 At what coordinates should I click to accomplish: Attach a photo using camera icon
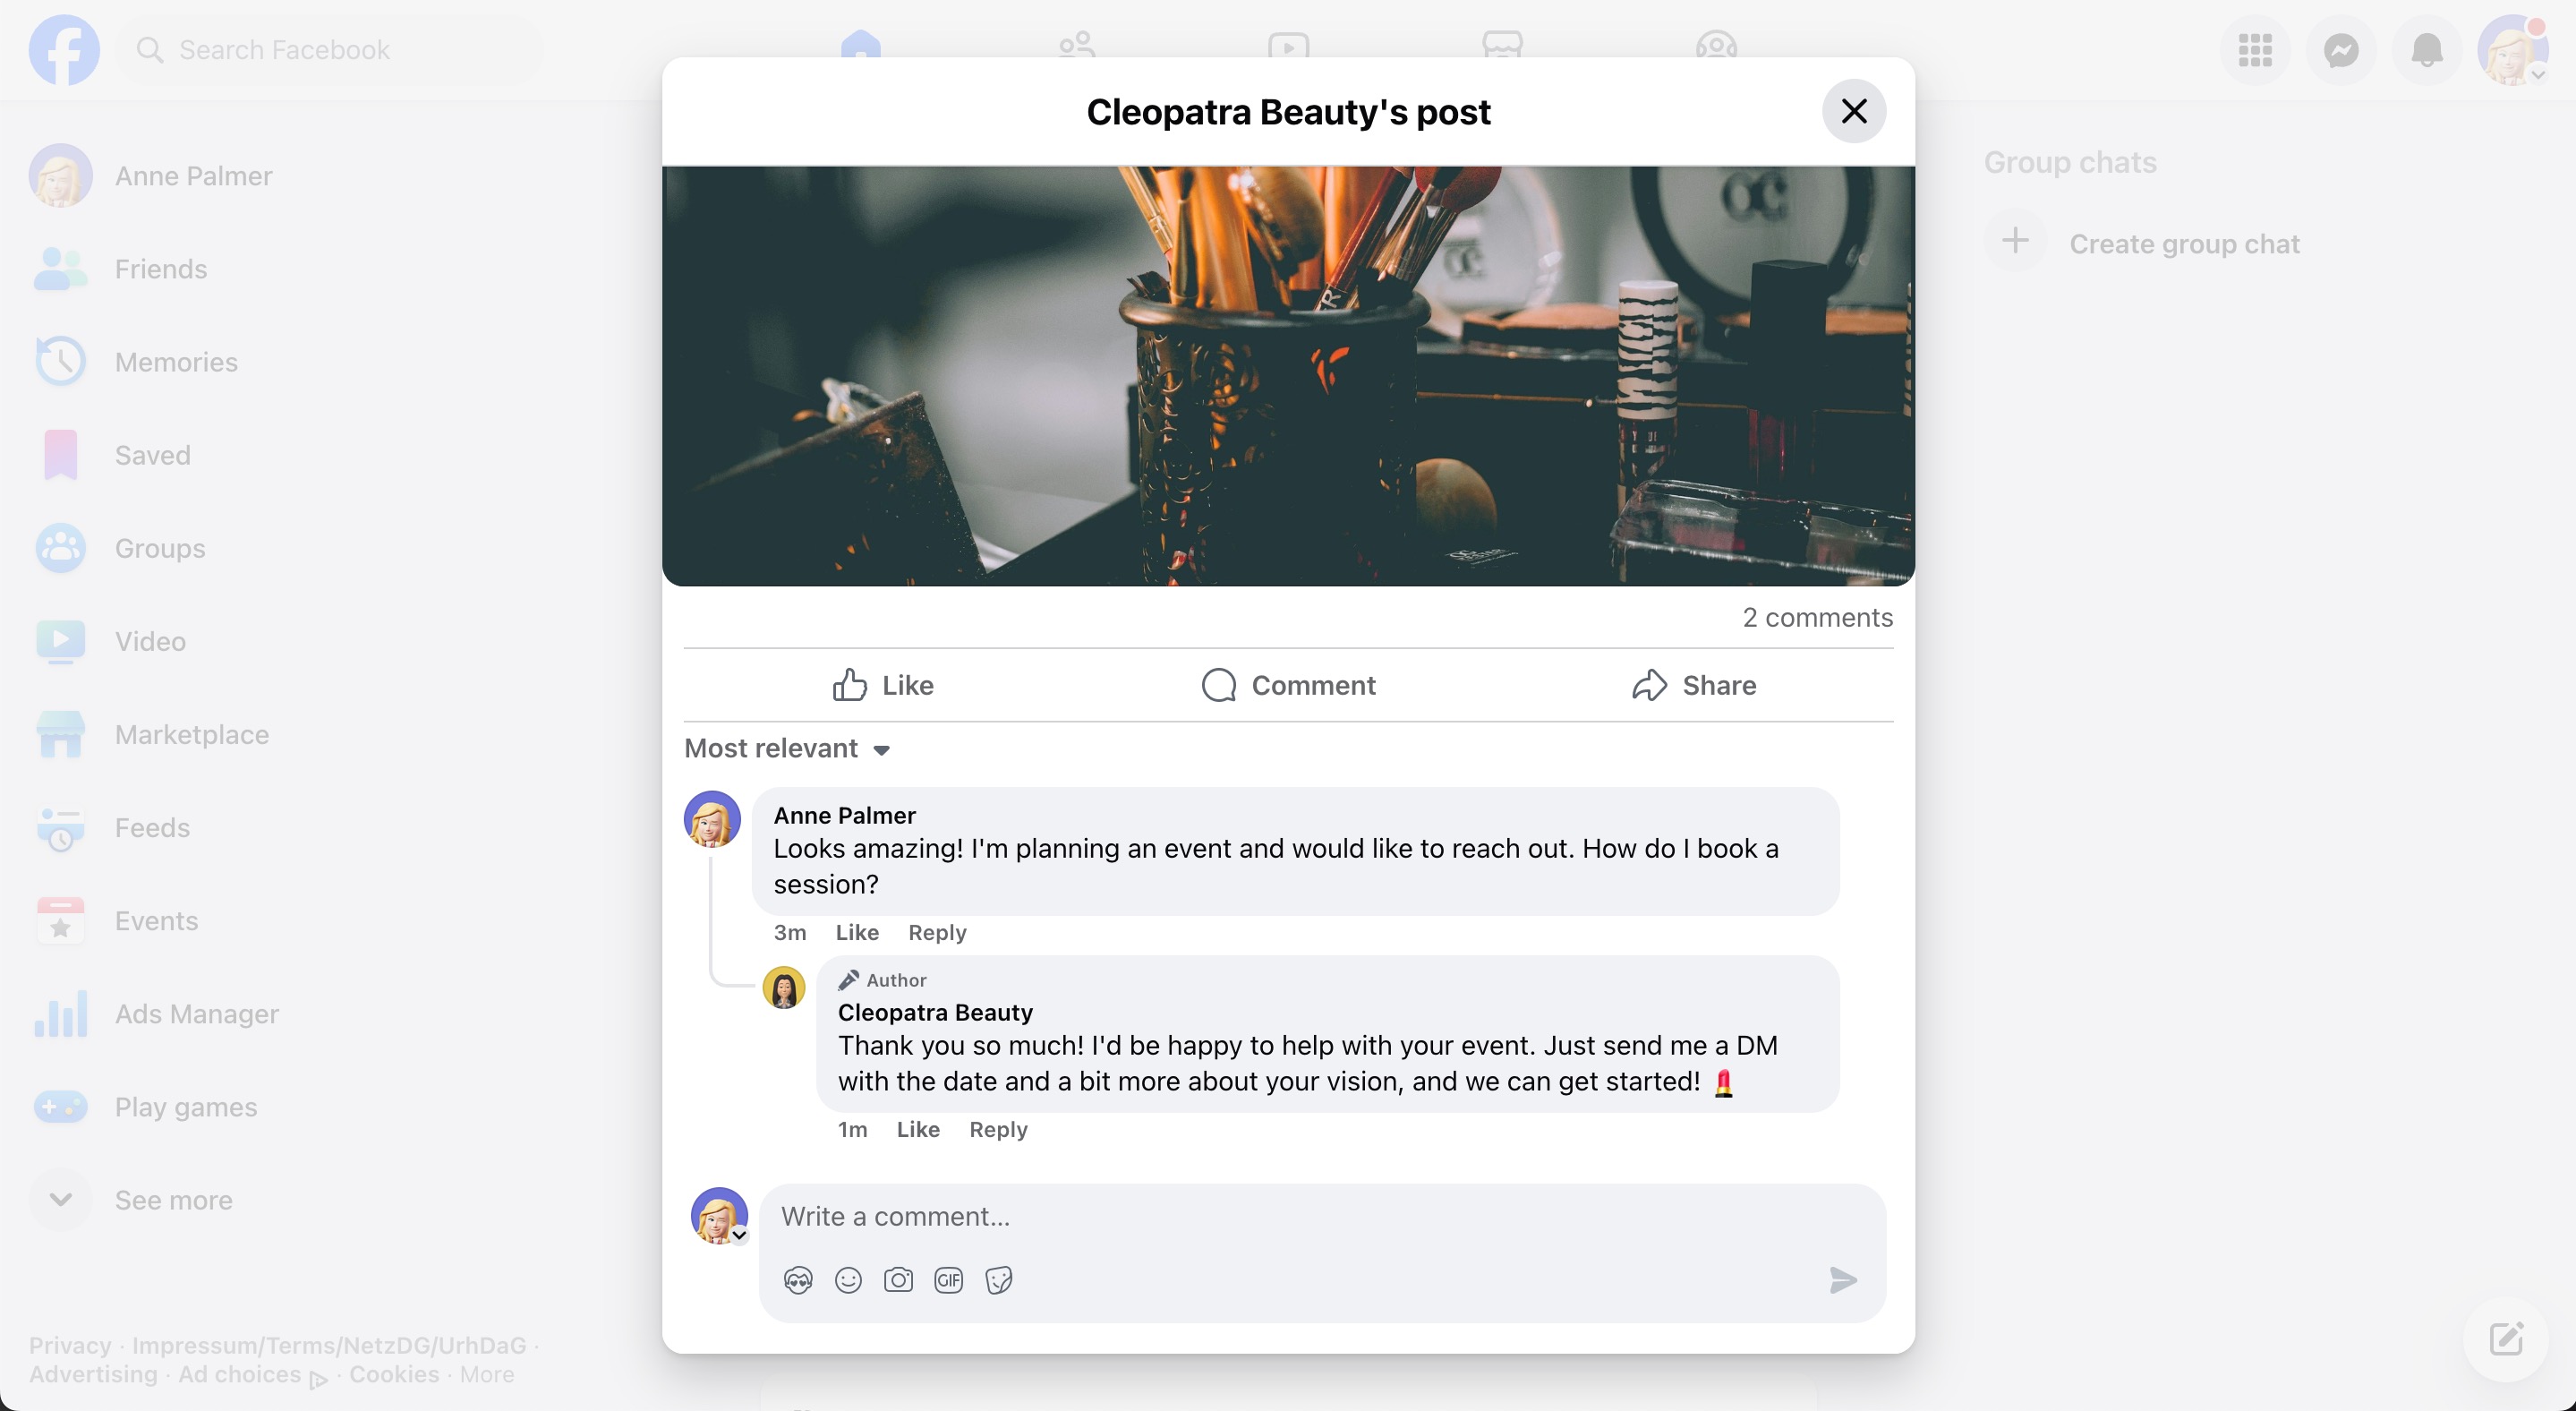[x=898, y=1280]
